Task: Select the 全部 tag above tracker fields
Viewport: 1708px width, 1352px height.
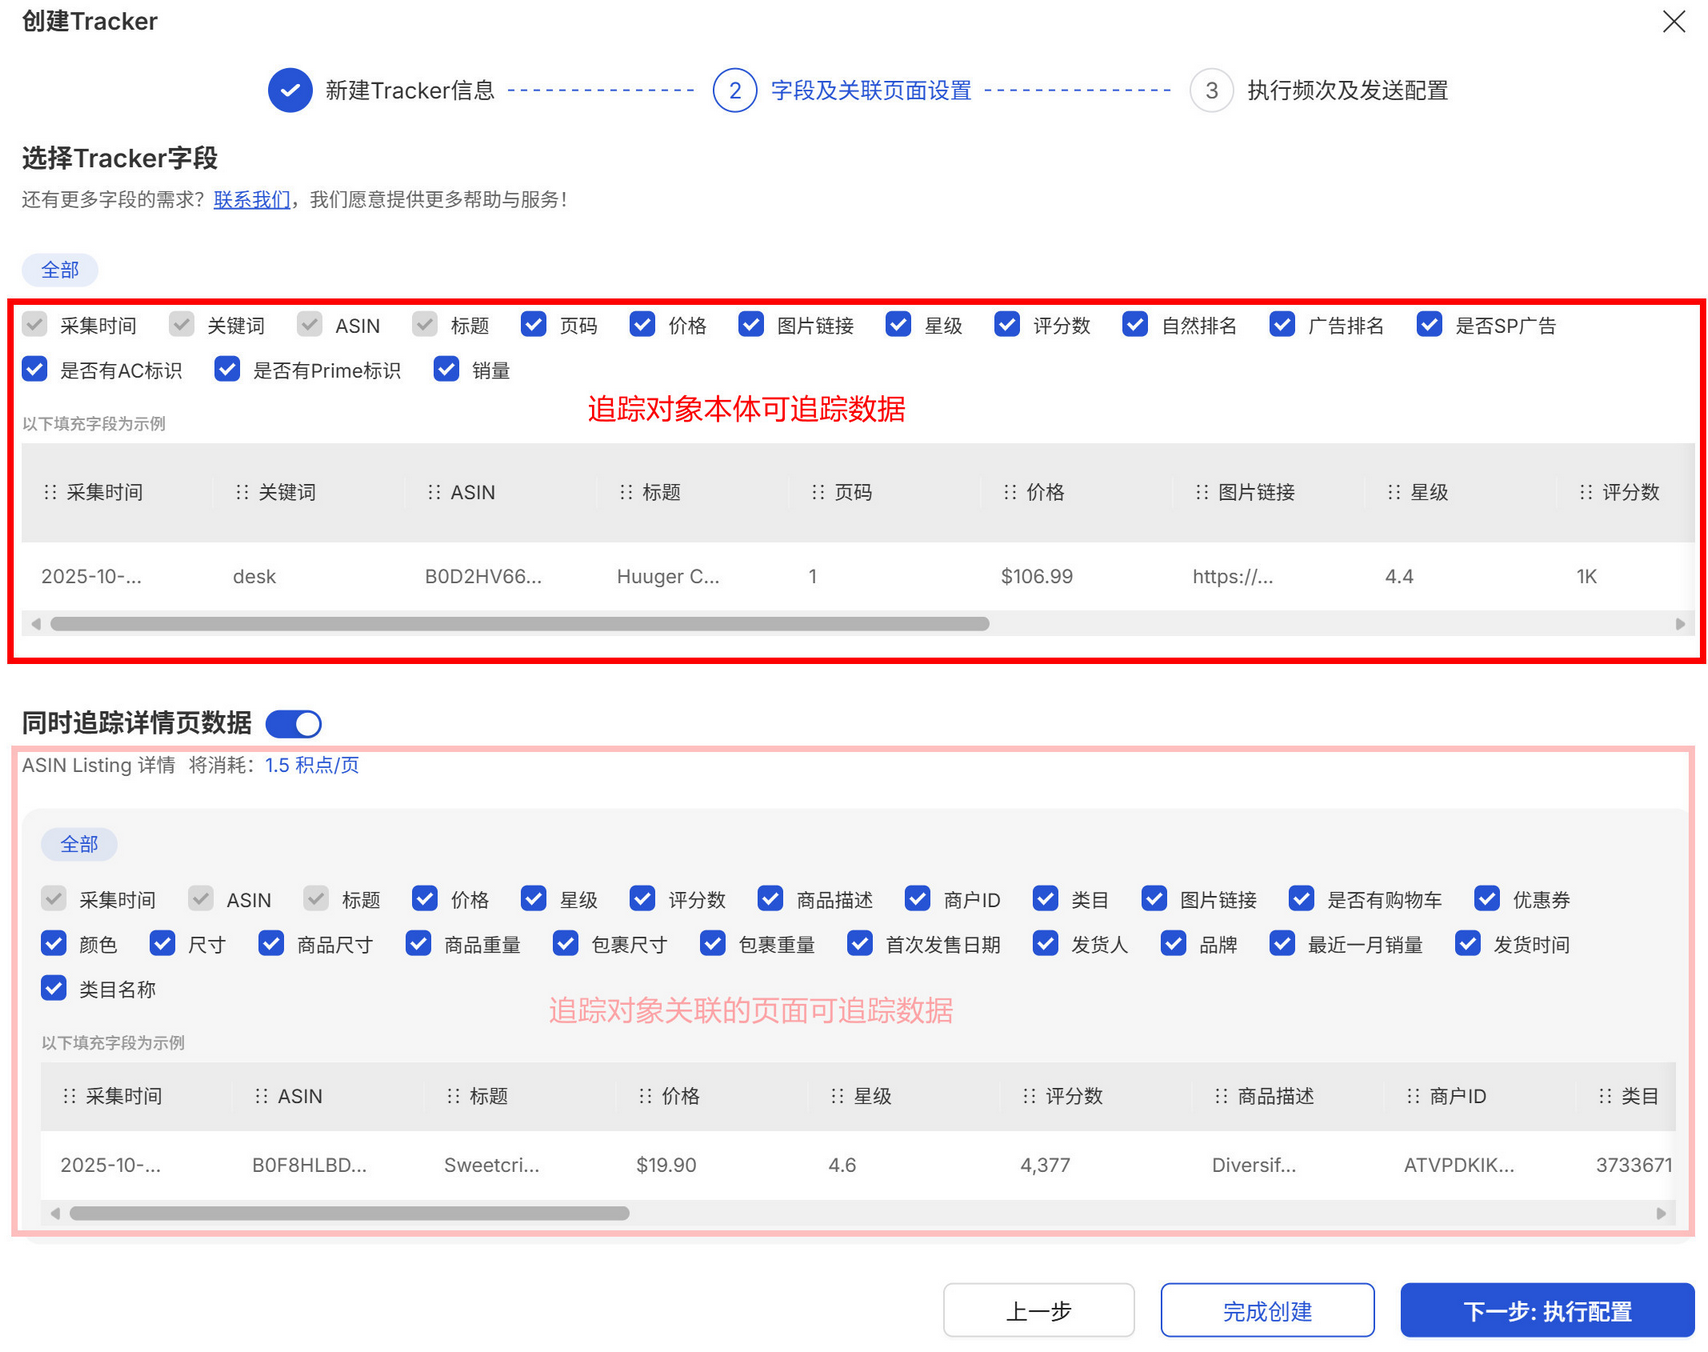Action: tap(60, 270)
